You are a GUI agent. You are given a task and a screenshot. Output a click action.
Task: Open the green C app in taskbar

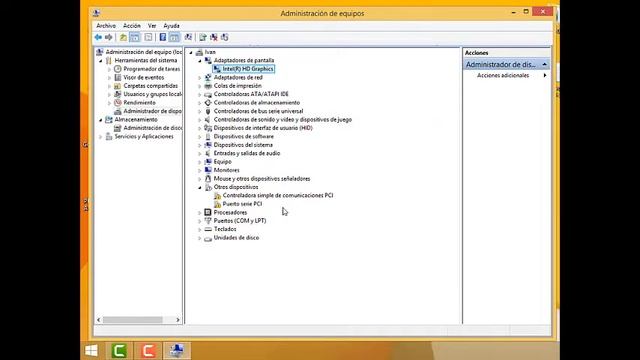[119, 351]
